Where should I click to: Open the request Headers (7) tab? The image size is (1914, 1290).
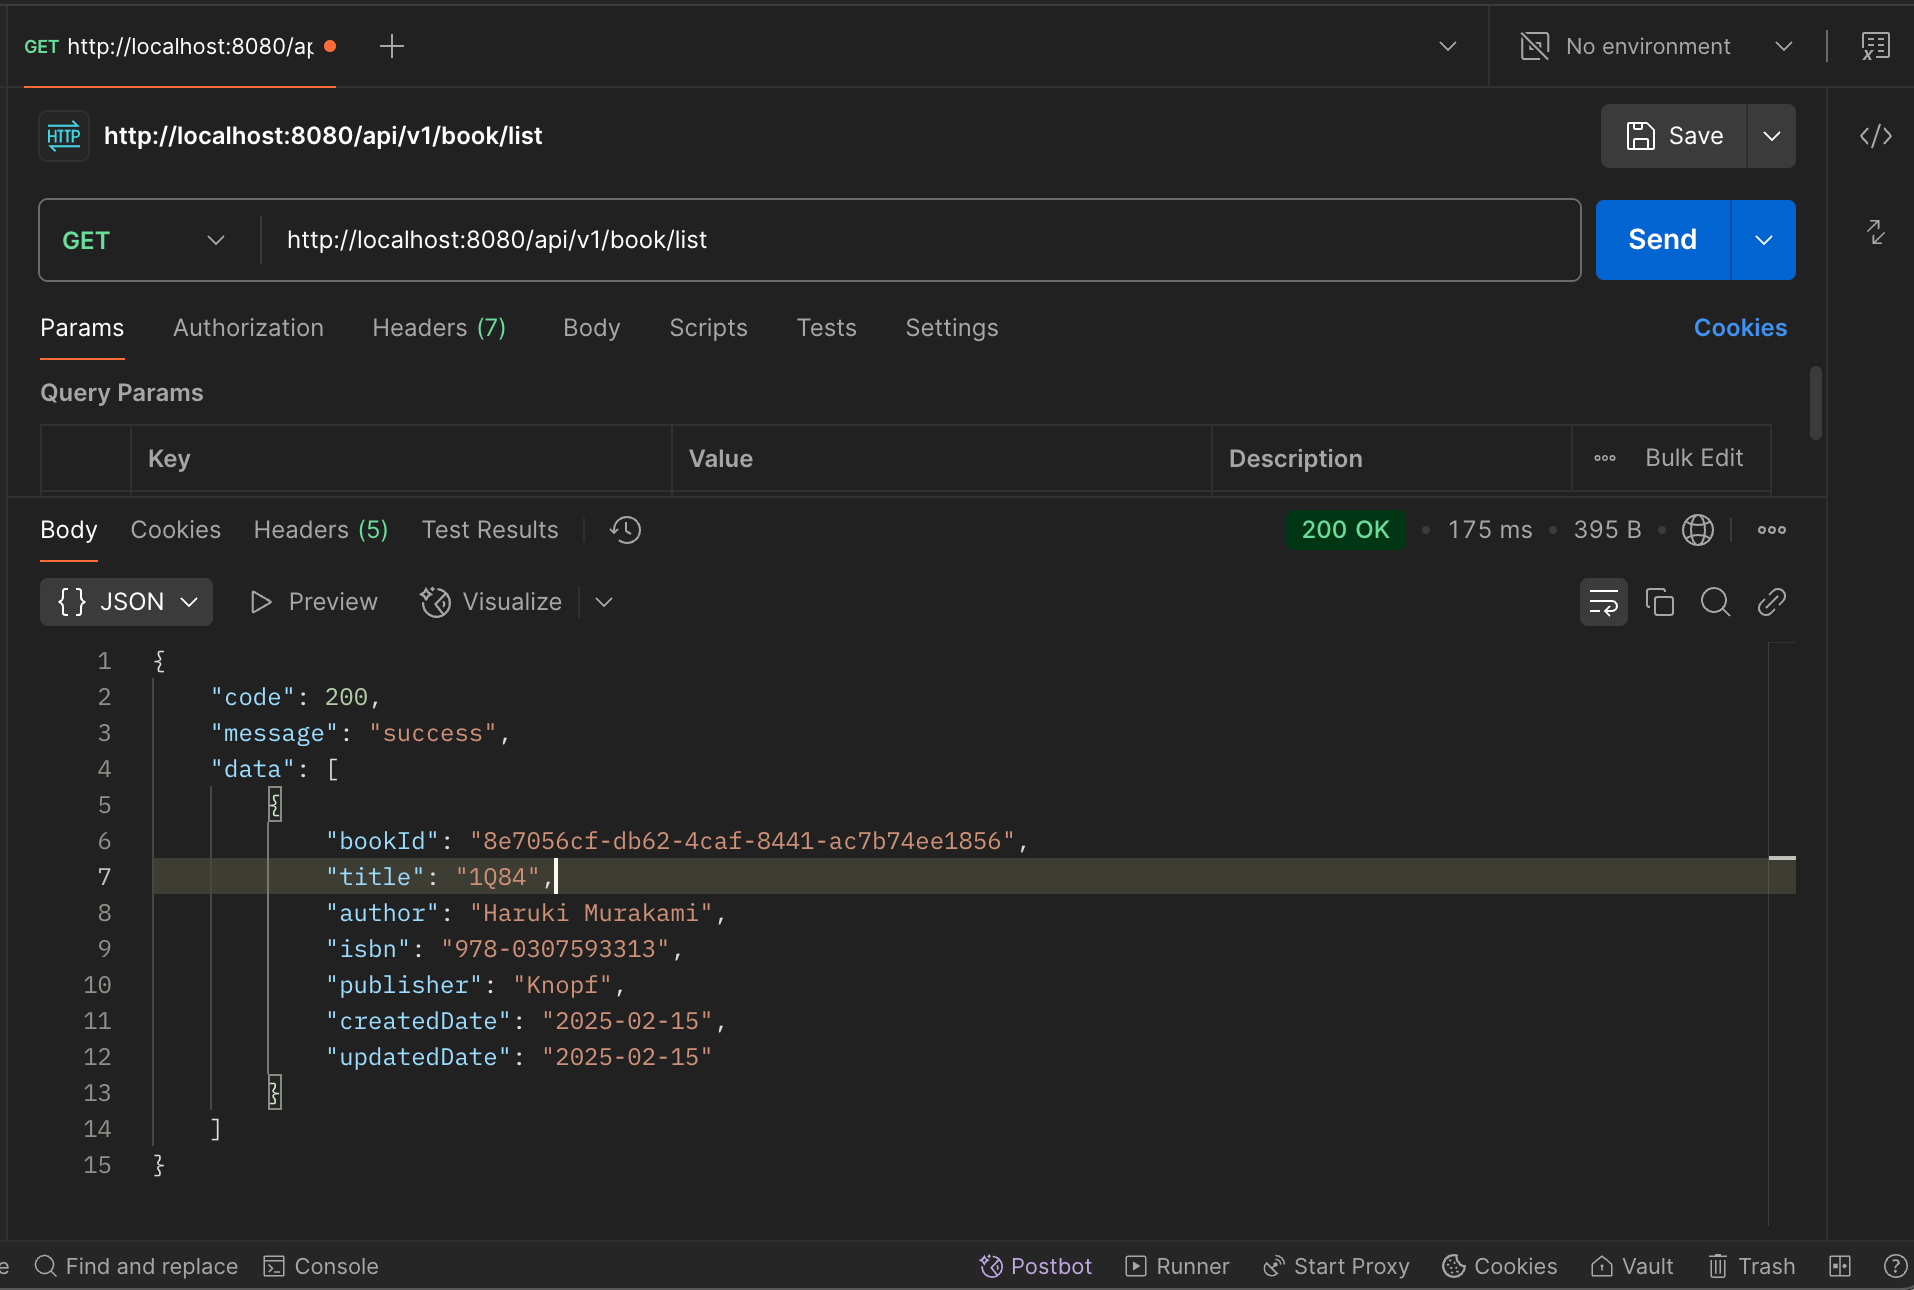(439, 328)
